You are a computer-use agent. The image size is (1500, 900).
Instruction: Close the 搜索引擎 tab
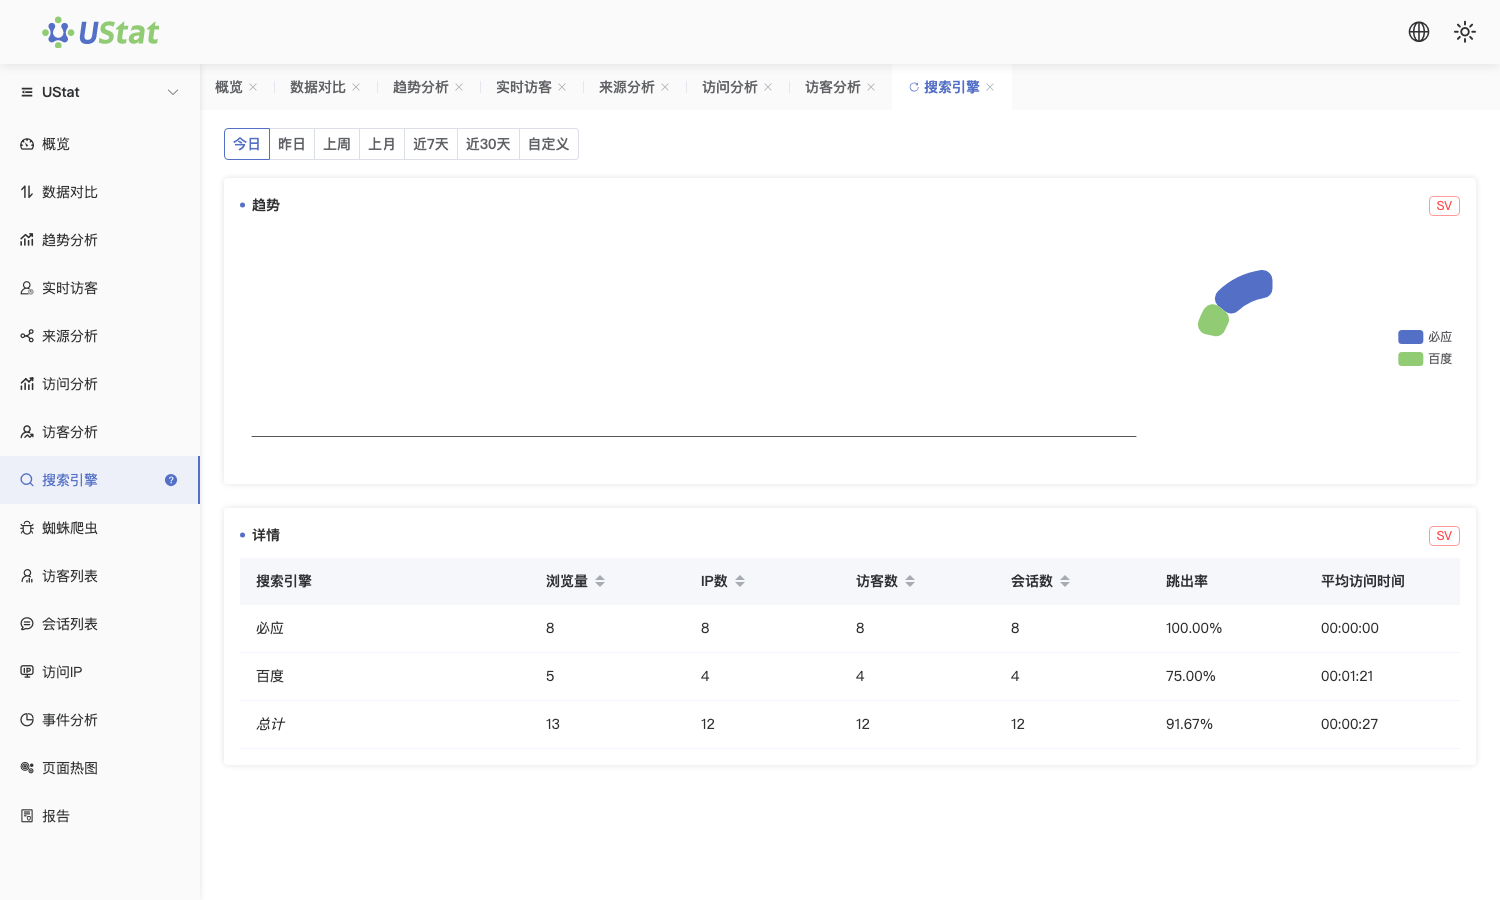pos(990,87)
